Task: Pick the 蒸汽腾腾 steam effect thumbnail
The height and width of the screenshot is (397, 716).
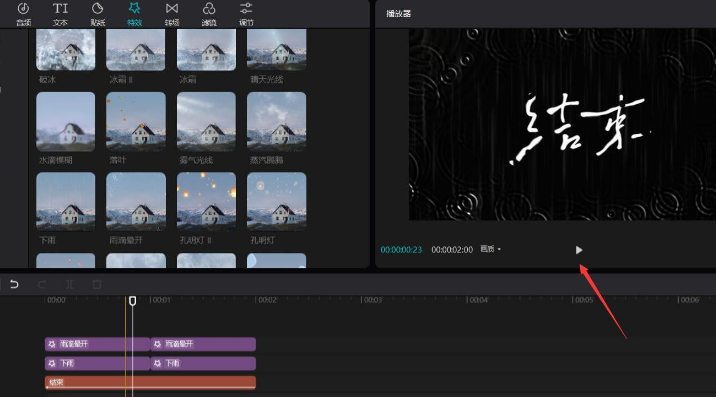Action: coord(277,122)
